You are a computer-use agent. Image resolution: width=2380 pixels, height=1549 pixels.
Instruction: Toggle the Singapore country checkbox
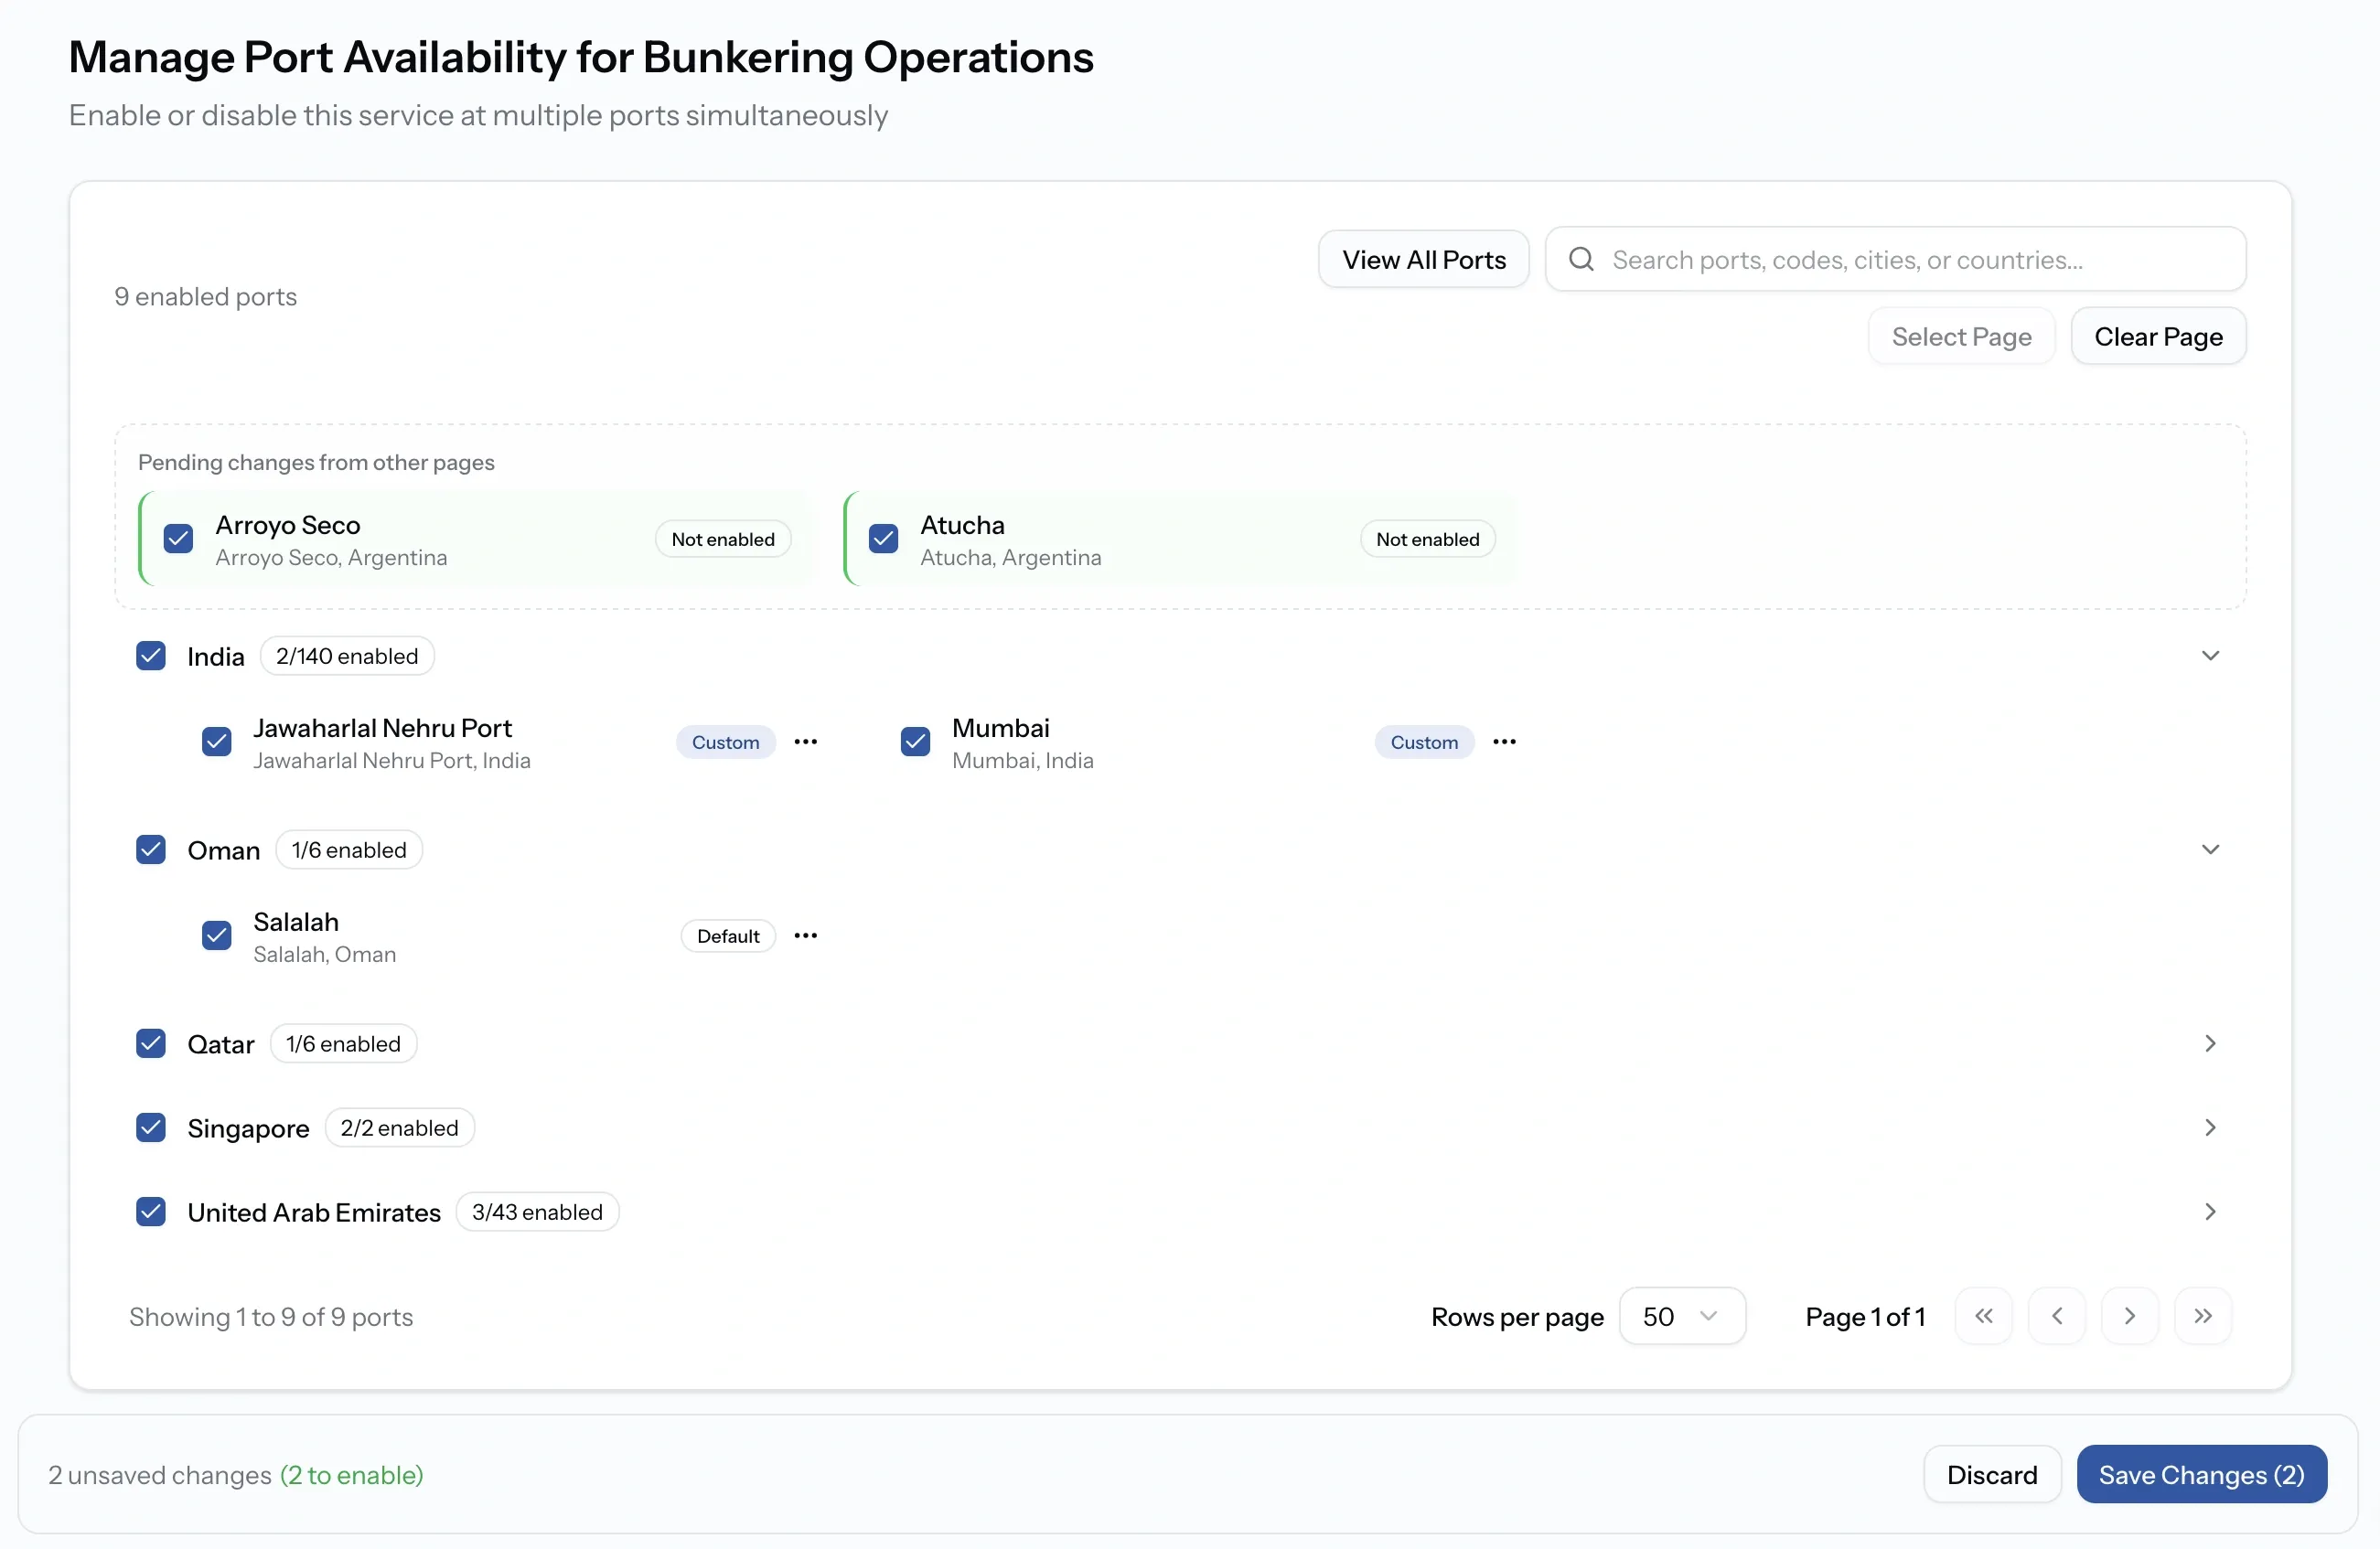pyautogui.click(x=150, y=1128)
